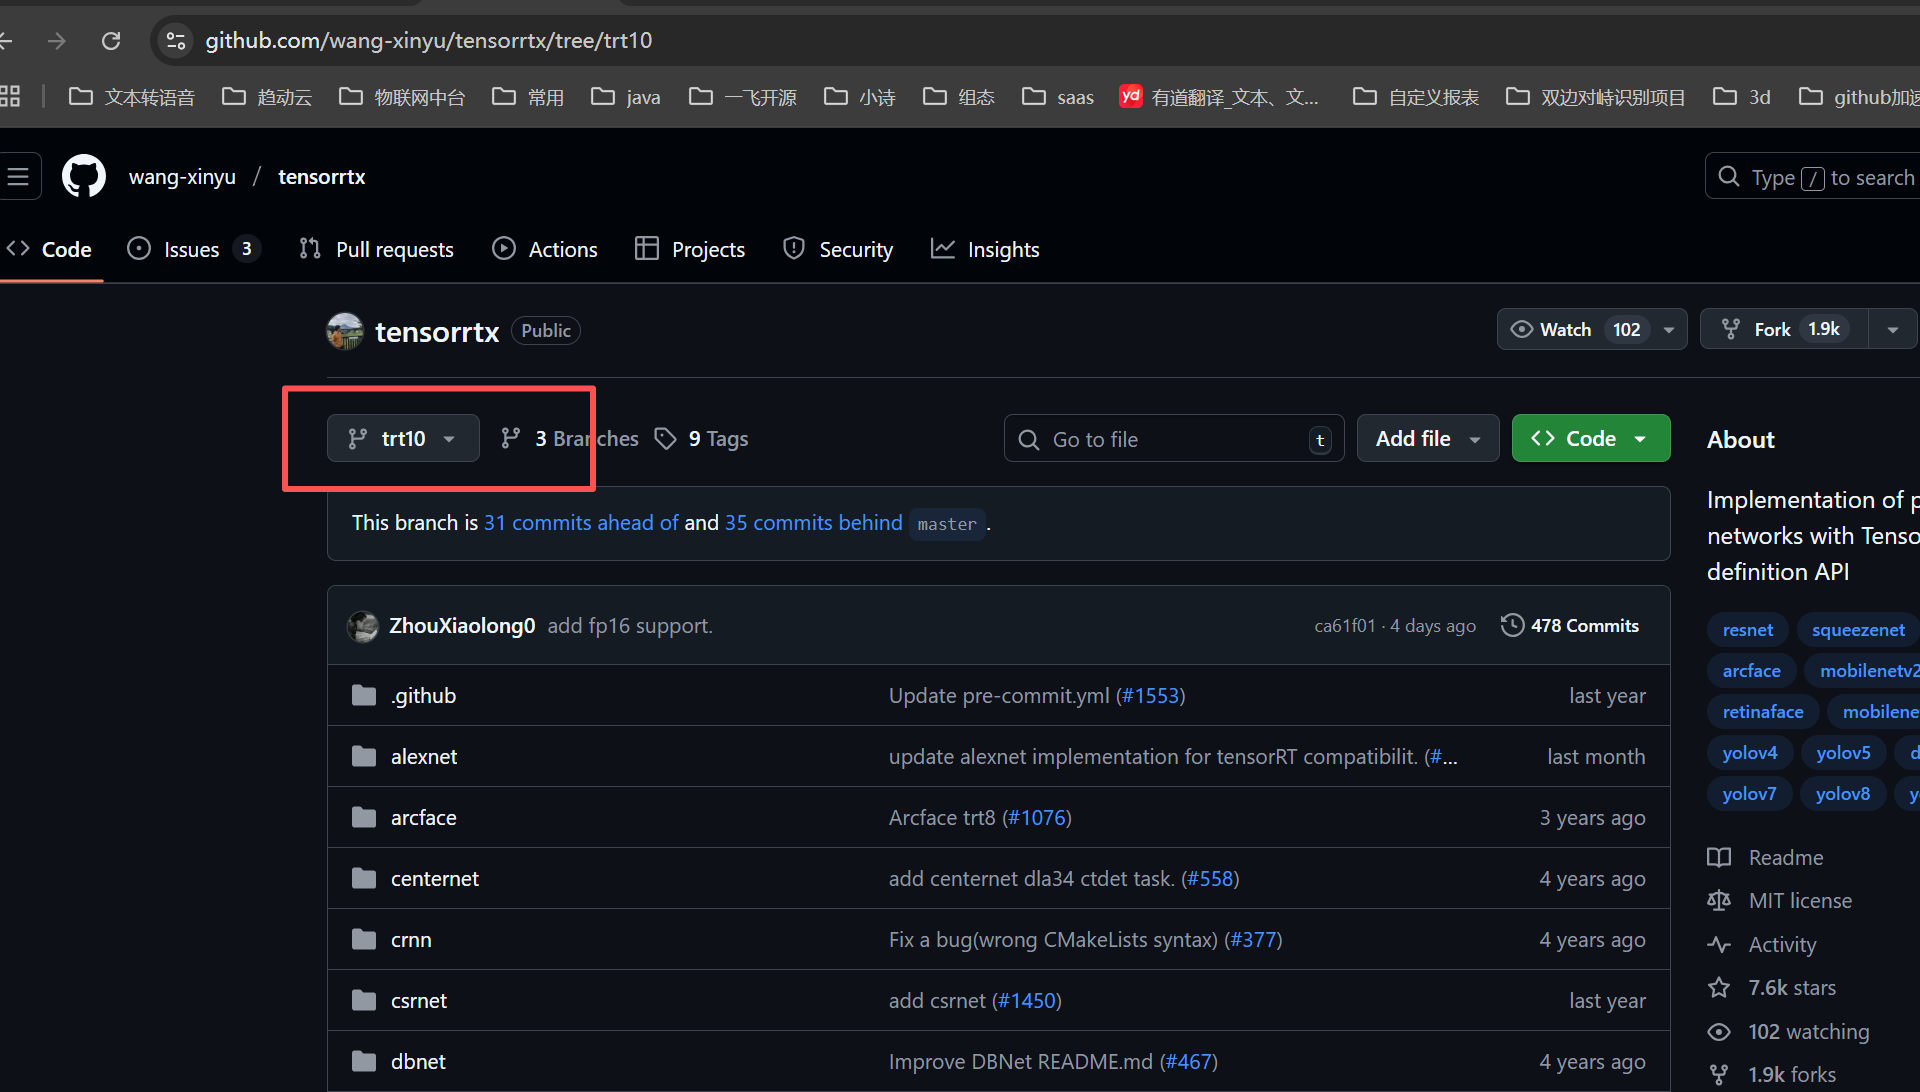The width and height of the screenshot is (1920, 1092).
Task: Click the GitHub octocat logo
Action: (84, 177)
